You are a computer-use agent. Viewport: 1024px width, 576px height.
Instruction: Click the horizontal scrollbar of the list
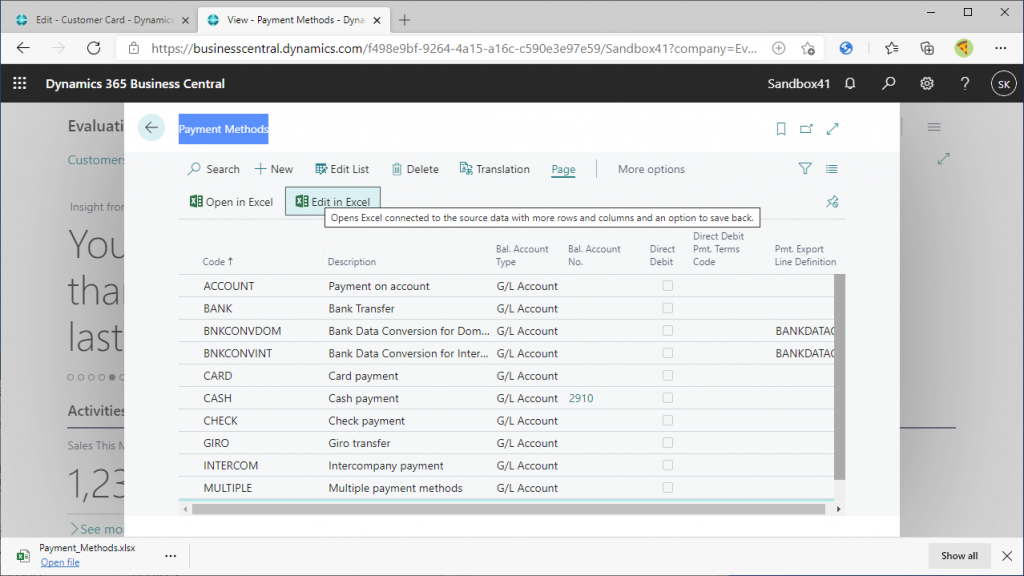(509, 509)
